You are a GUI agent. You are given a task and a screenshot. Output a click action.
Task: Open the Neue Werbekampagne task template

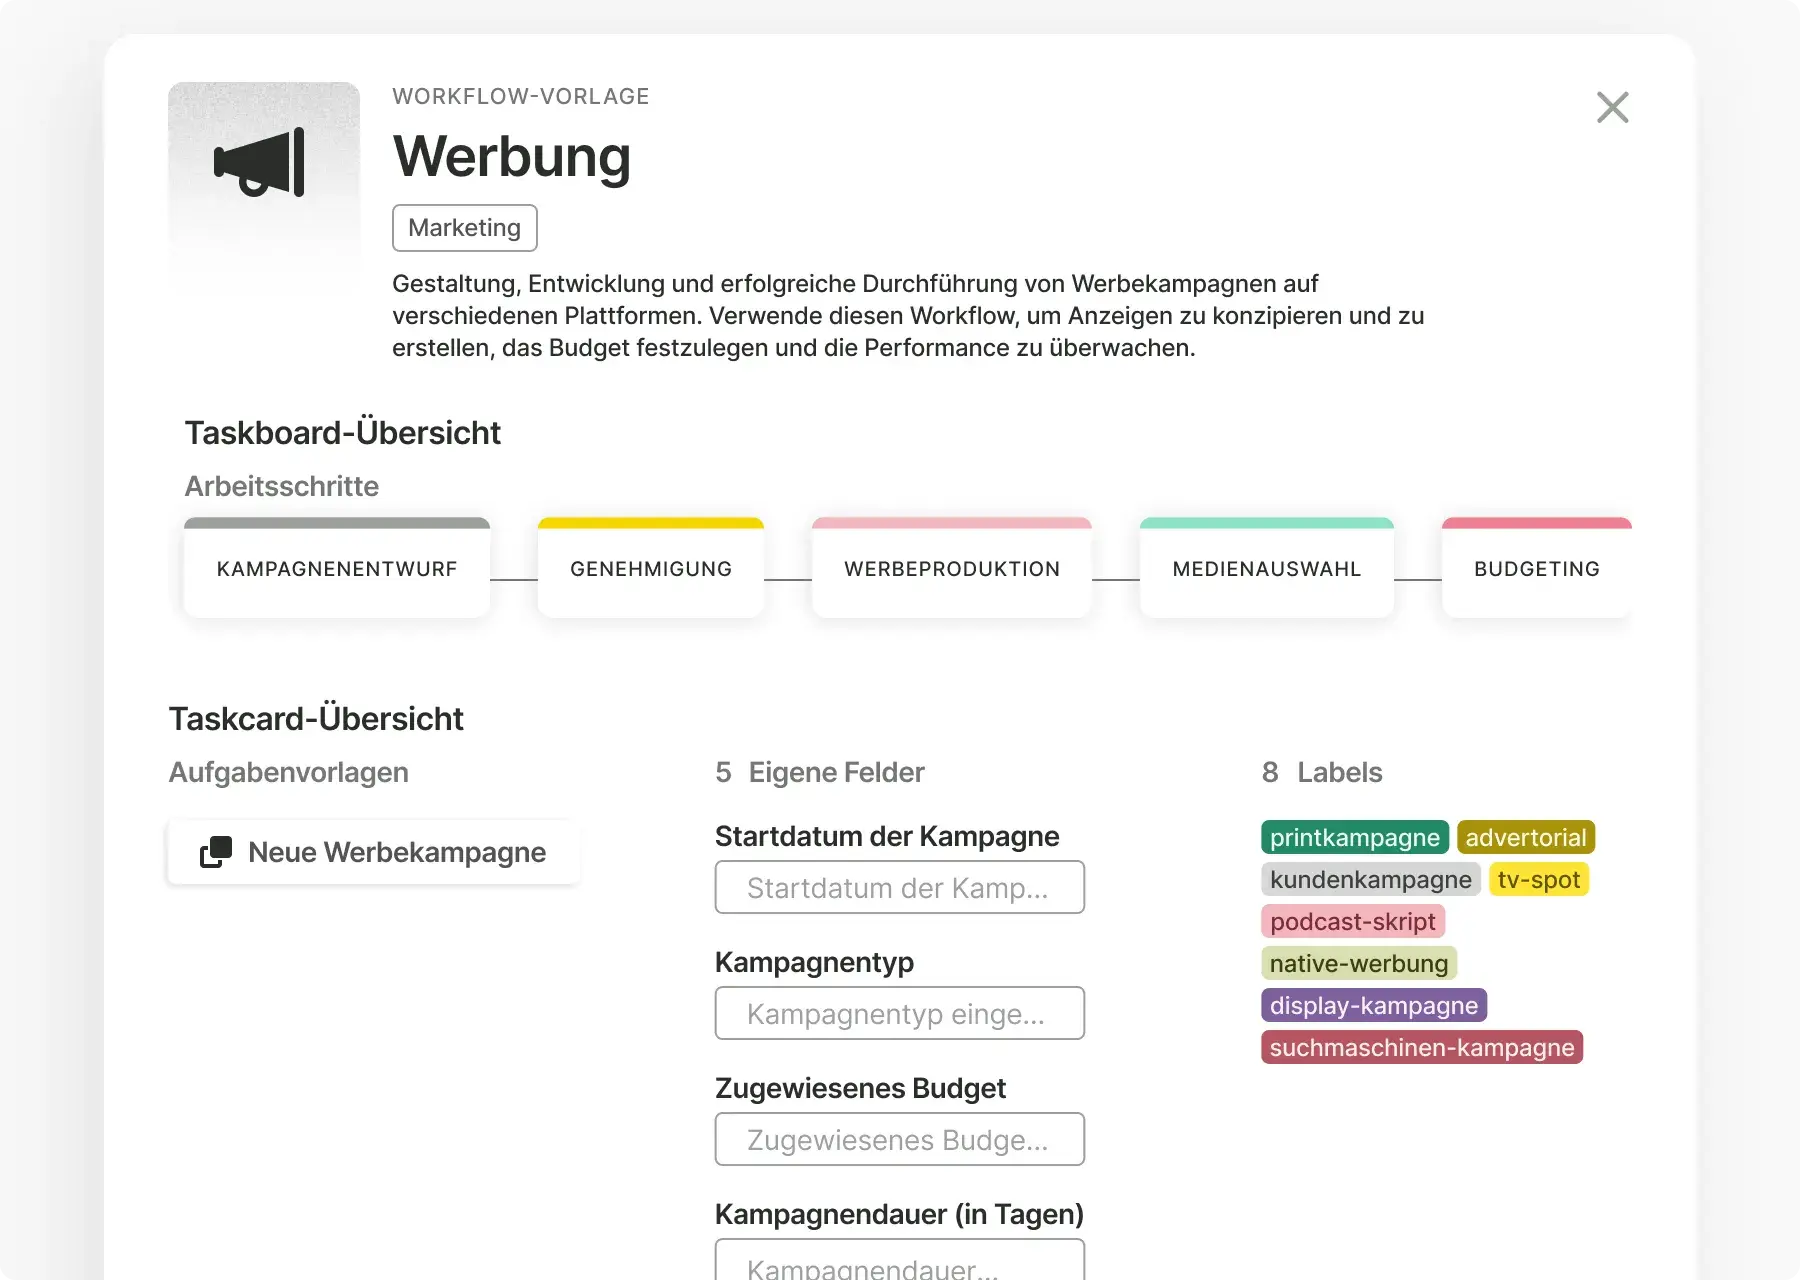pyautogui.click(x=396, y=852)
